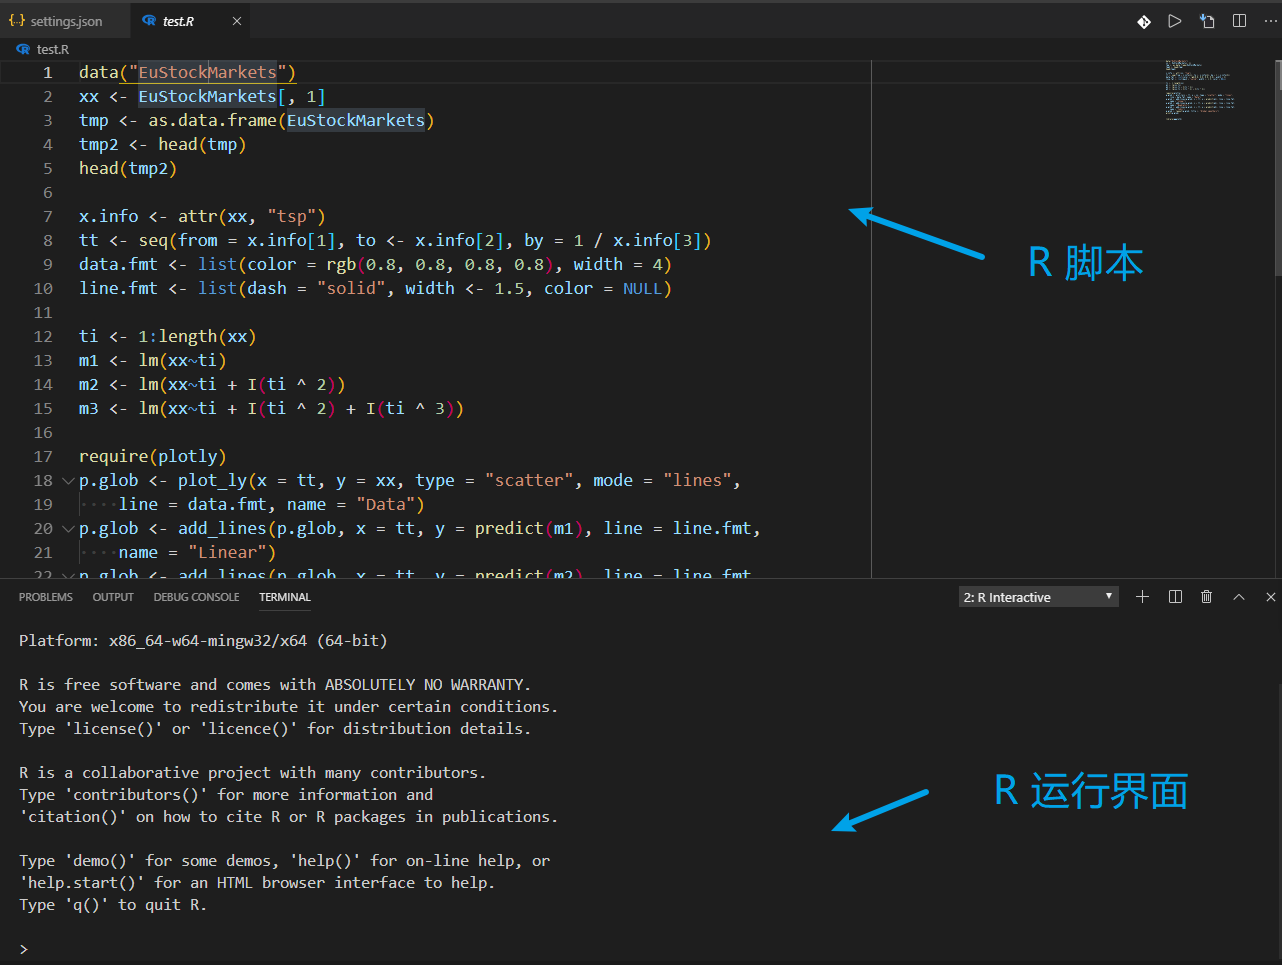Split the editor to the right
The height and width of the screenshot is (965, 1282).
coord(1239,21)
